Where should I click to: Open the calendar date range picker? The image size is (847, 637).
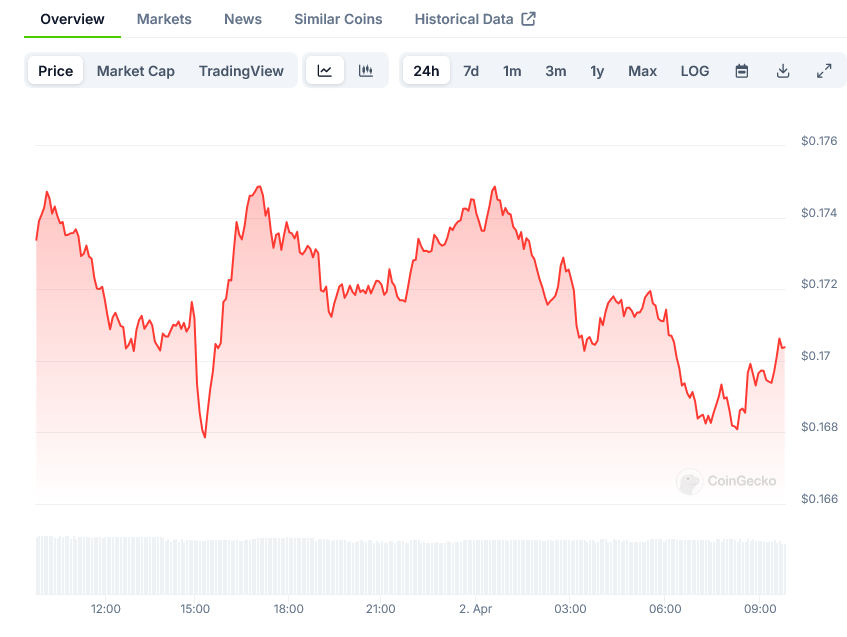click(742, 71)
